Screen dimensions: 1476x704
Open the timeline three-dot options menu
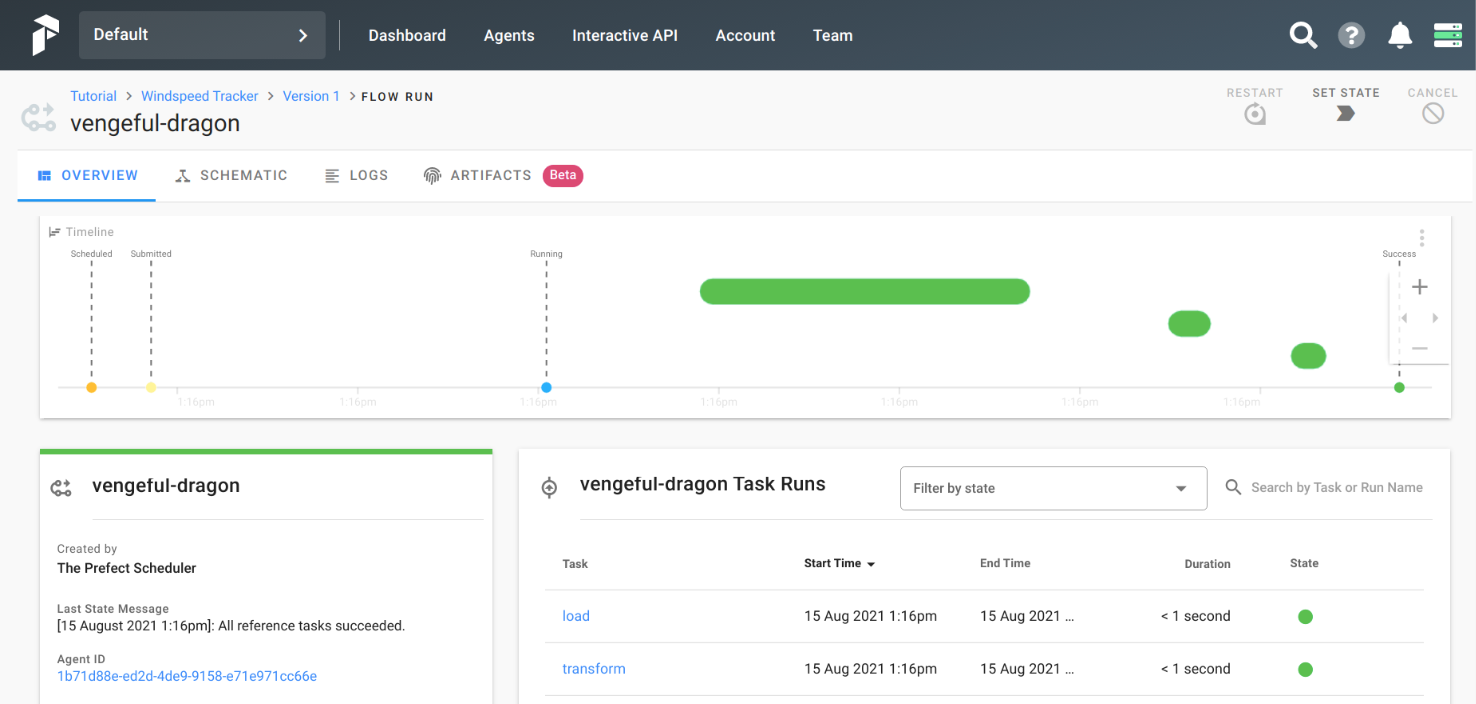tap(1421, 238)
